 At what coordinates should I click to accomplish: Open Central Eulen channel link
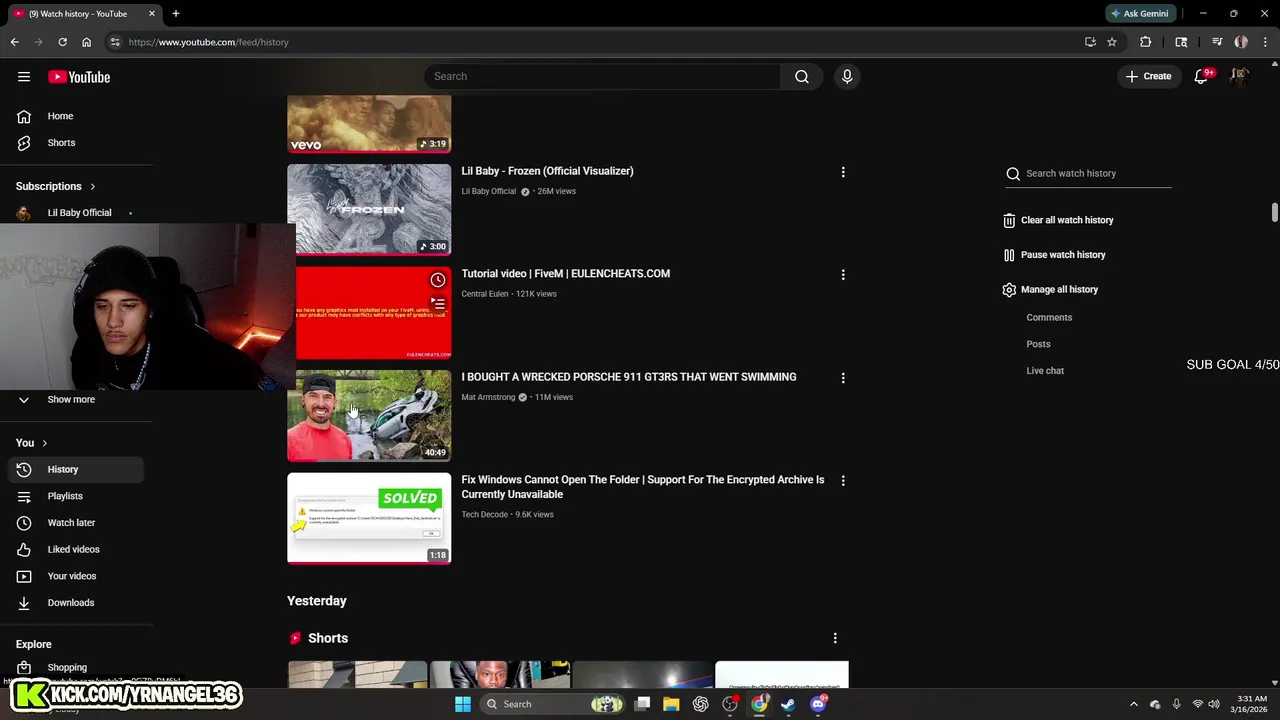pyautogui.click(x=485, y=294)
